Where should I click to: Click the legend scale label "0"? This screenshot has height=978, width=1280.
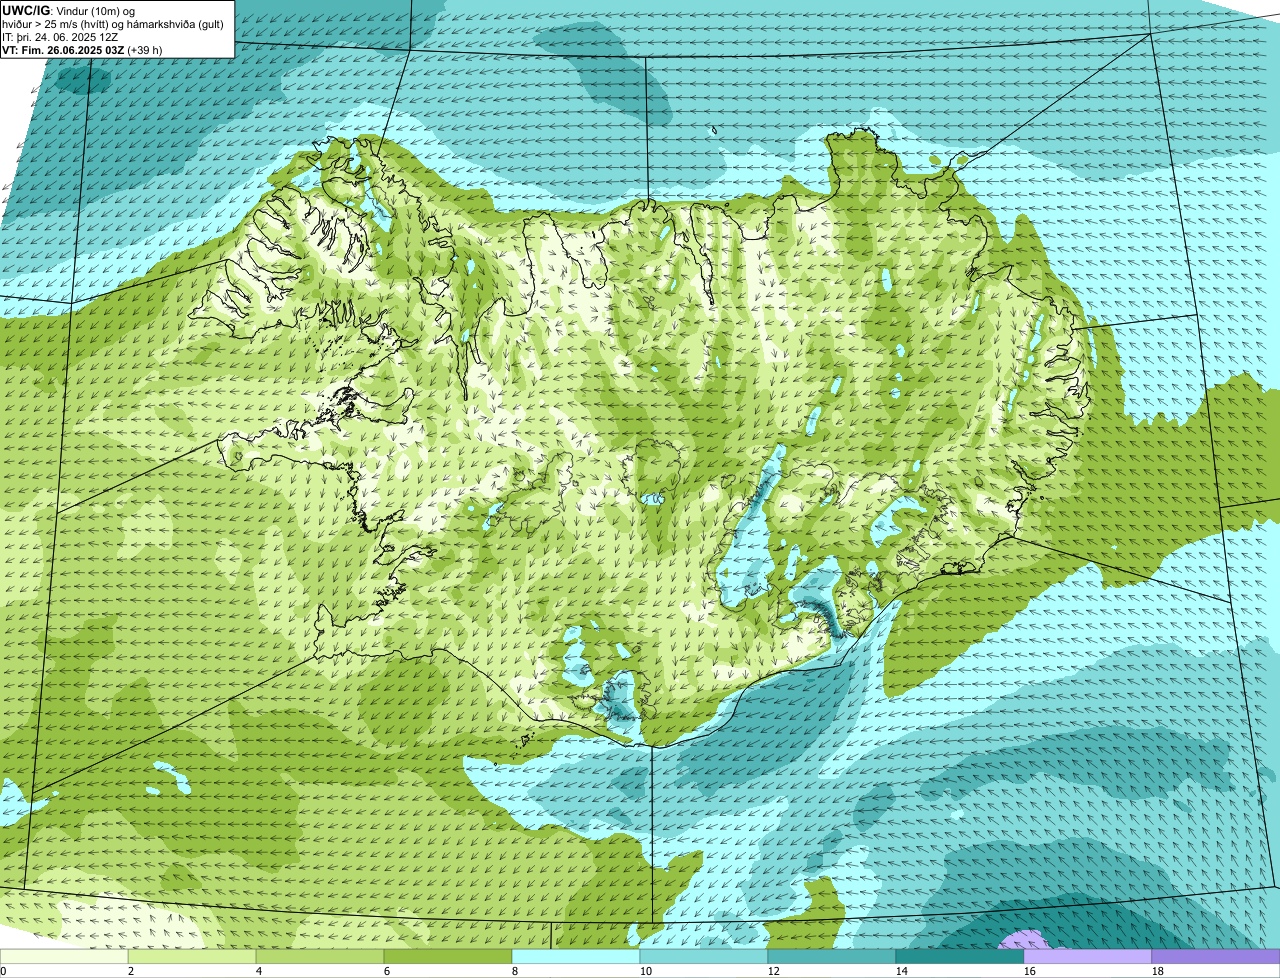point(3,971)
